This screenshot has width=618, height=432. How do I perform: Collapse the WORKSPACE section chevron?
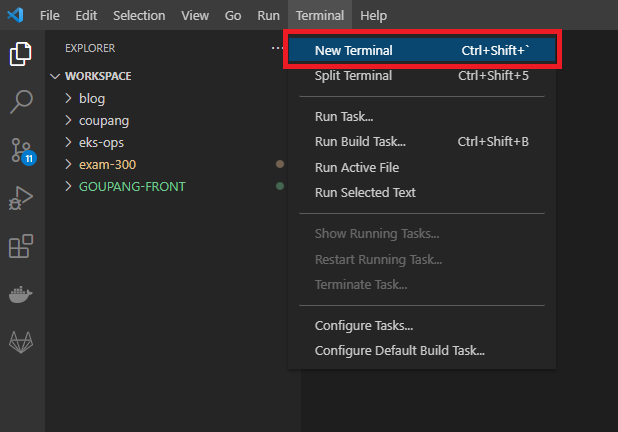coord(55,76)
